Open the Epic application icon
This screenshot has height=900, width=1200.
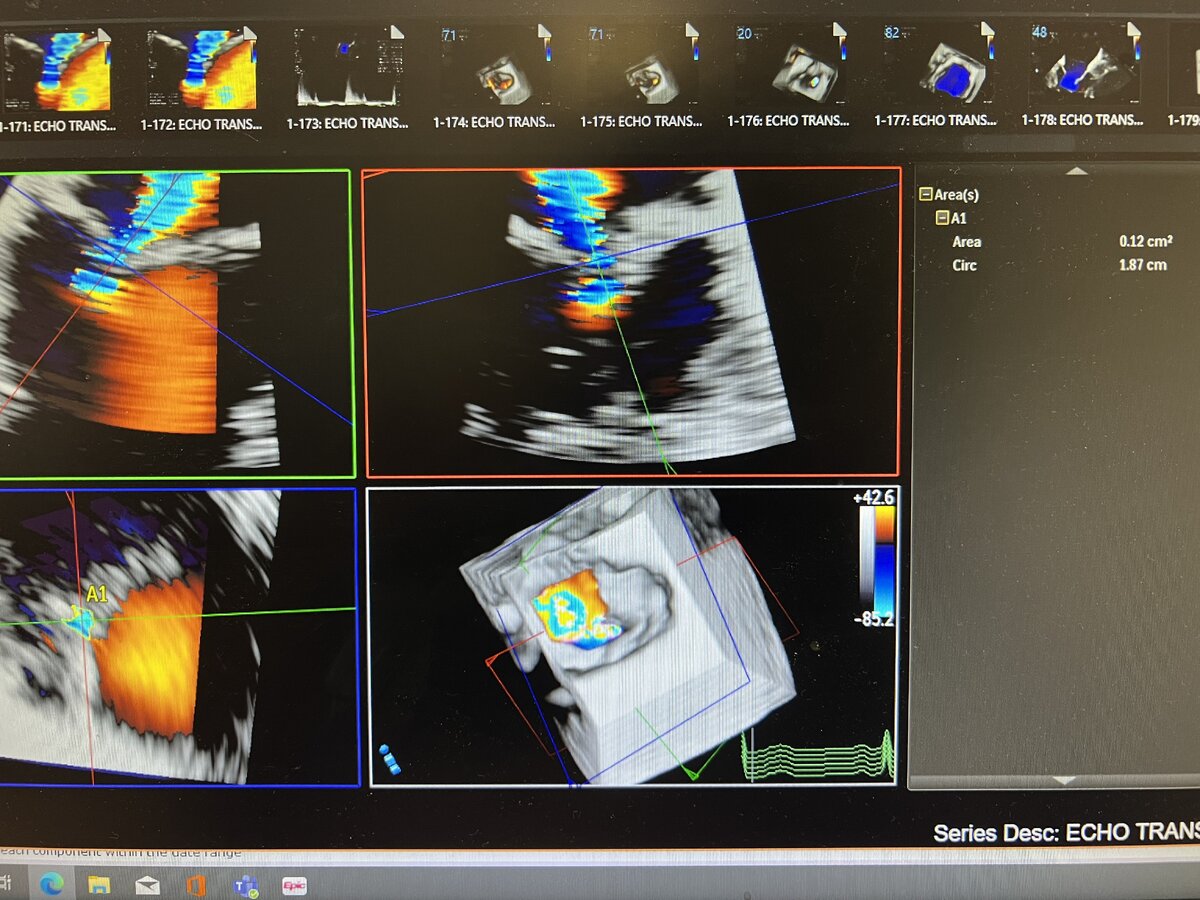click(x=294, y=885)
